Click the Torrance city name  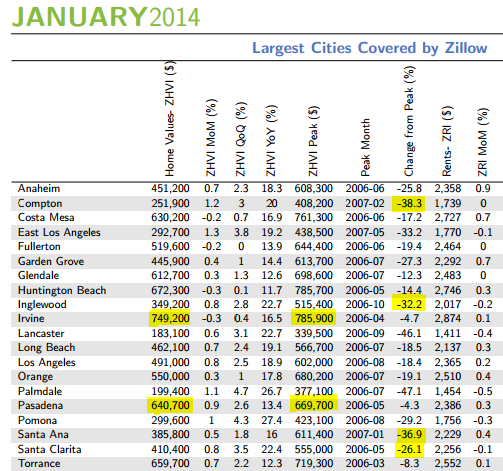[x=39, y=464]
